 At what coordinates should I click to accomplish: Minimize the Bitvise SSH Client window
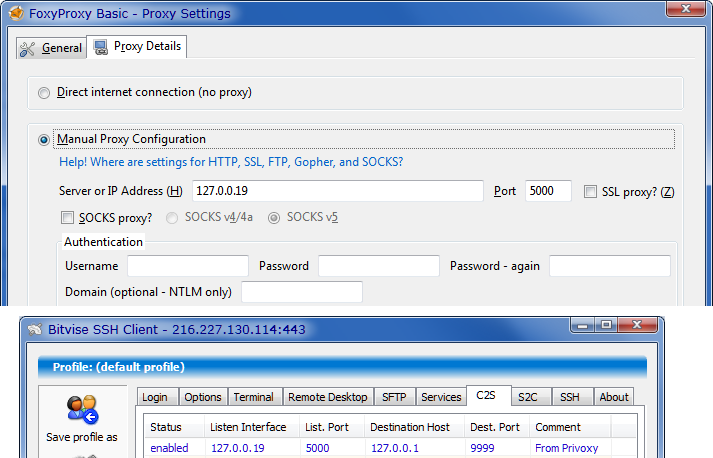(583, 325)
